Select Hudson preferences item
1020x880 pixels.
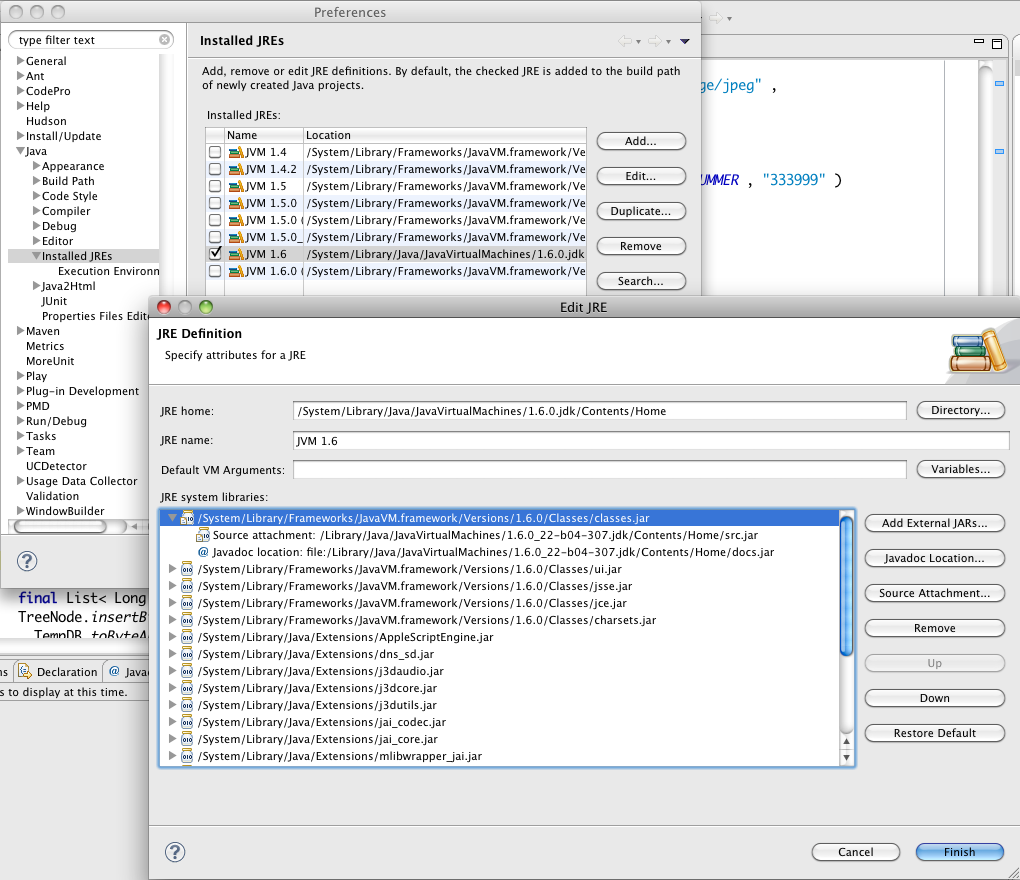(x=46, y=121)
